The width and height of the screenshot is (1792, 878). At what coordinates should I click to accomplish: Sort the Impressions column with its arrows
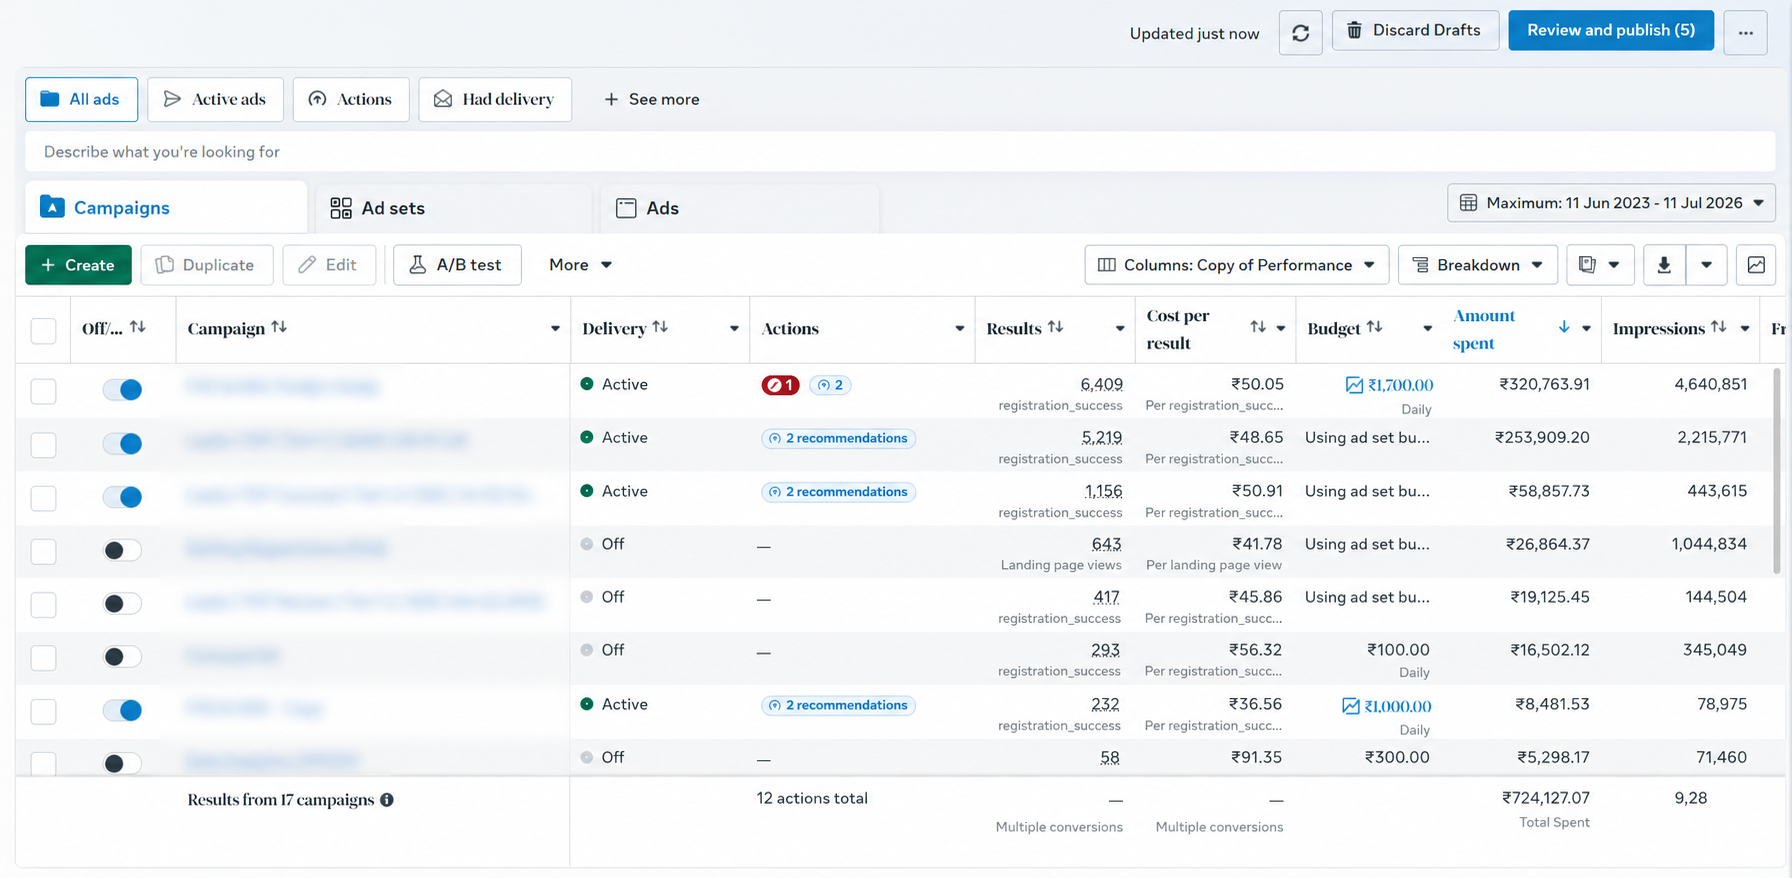point(1718,327)
